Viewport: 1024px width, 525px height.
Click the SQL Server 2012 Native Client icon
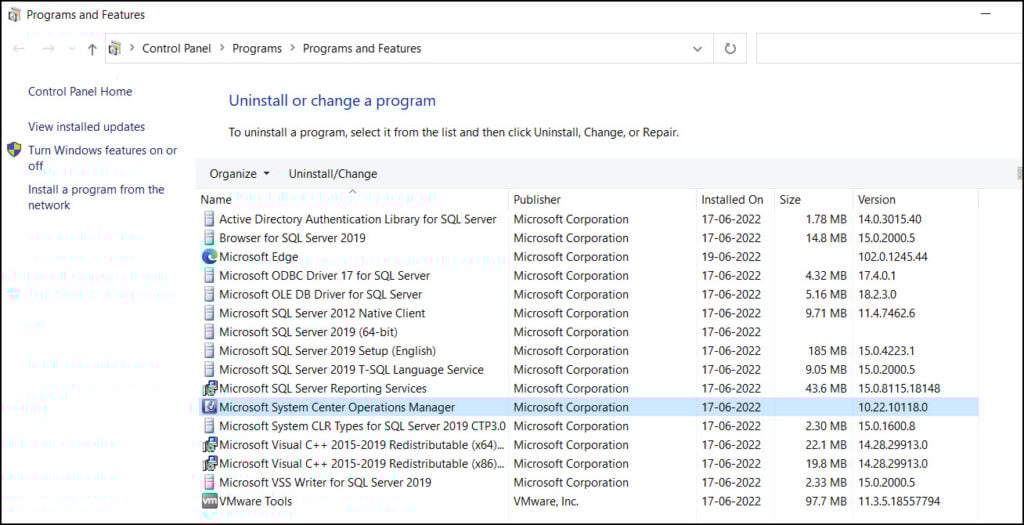point(209,313)
